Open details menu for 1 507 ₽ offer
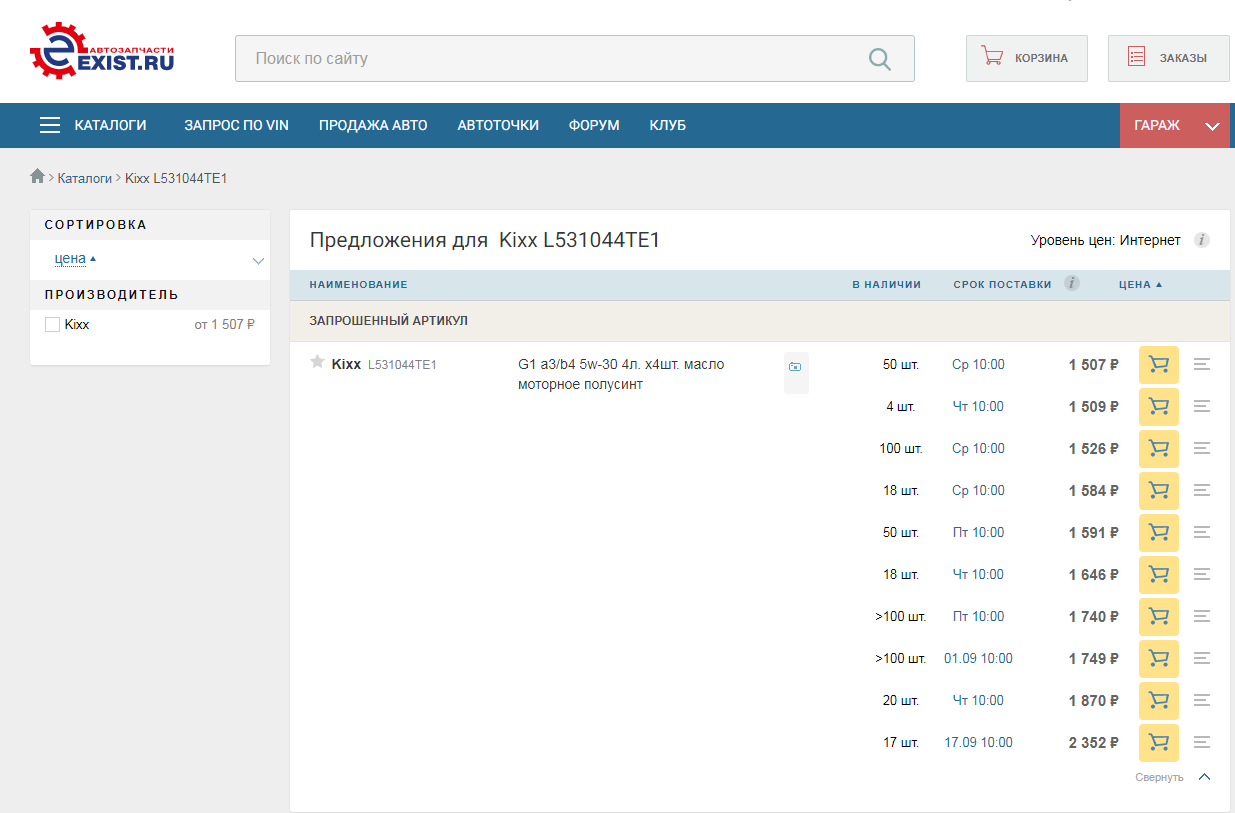This screenshot has height=813, width=1235. 1202,365
